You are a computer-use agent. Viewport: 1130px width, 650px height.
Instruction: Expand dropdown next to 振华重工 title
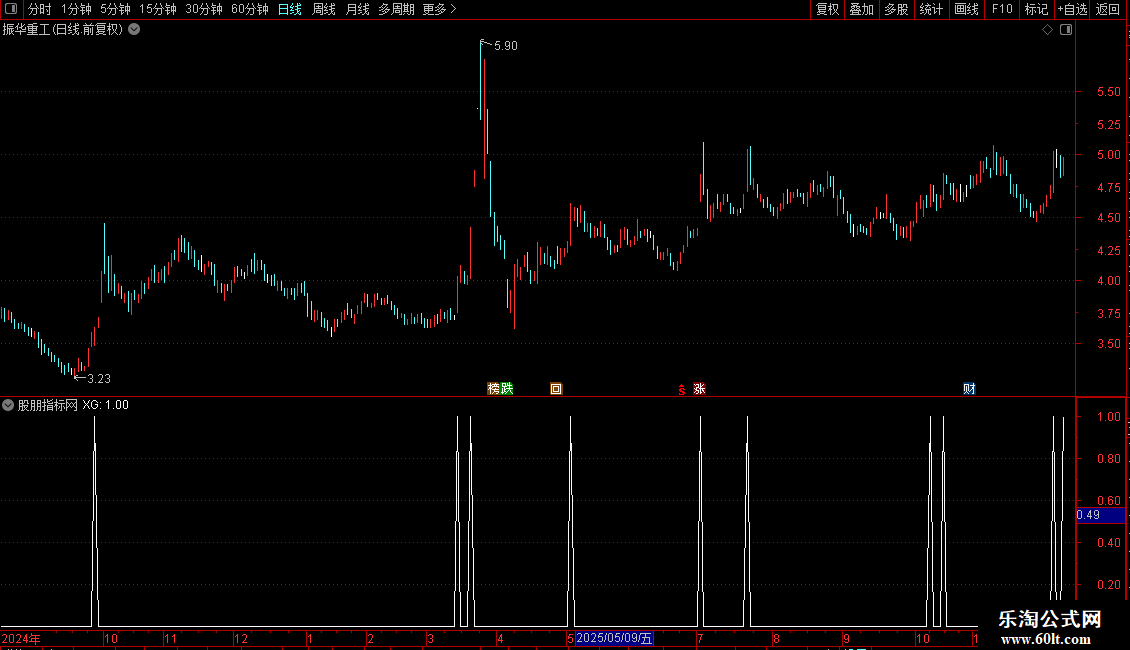click(x=134, y=30)
